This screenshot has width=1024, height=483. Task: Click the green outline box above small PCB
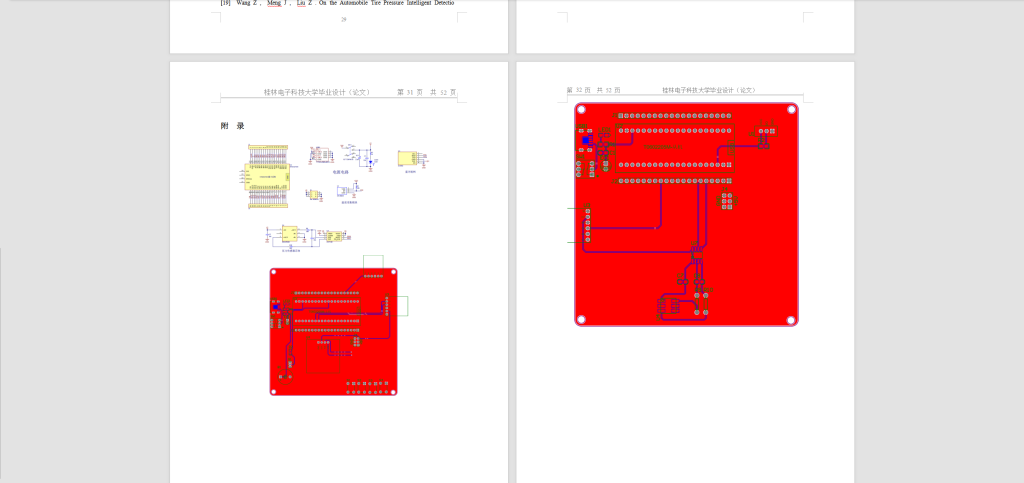pyautogui.click(x=373, y=262)
